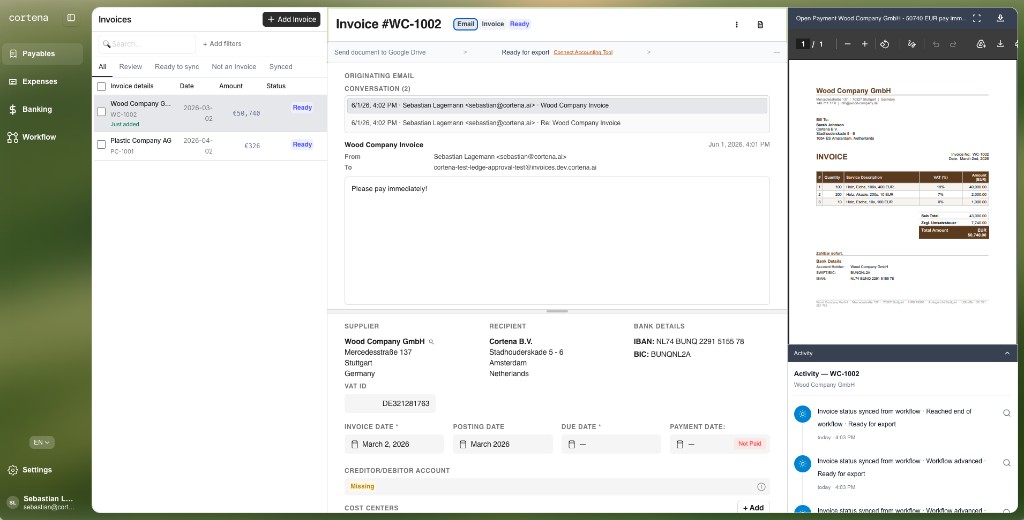Select the Invoice view pill
This screenshot has height=520, width=1024.
tap(493, 24)
